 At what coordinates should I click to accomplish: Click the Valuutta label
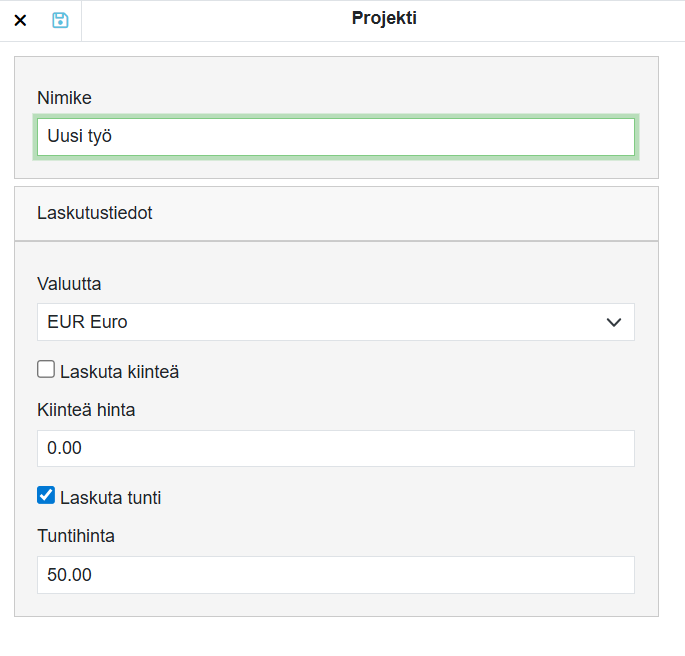coord(69,284)
